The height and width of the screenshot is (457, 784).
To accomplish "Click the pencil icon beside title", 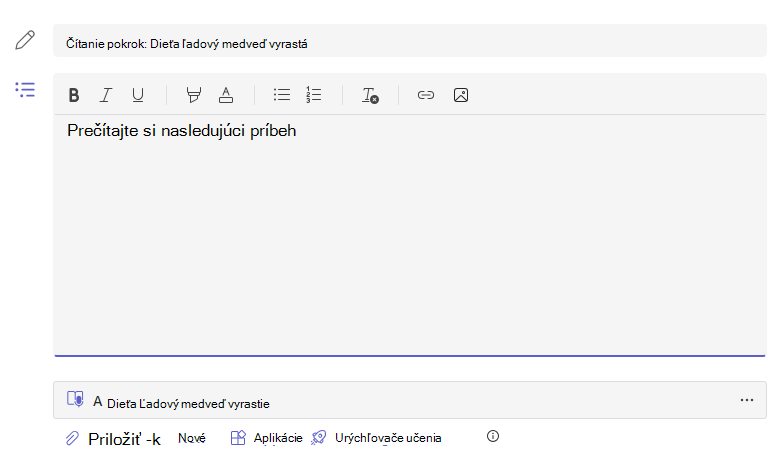I will 25,40.
